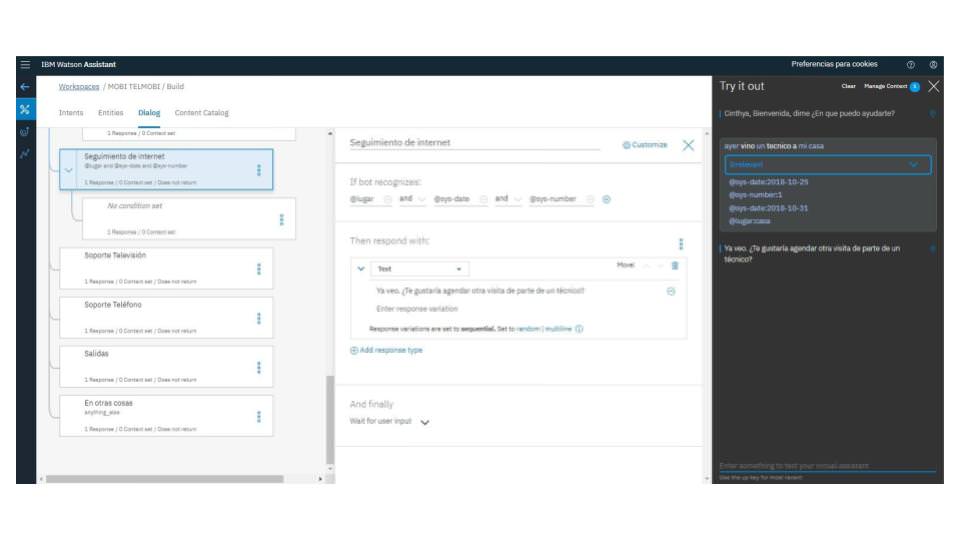Click the location icon beside welcome message
This screenshot has width=960, height=540.
click(932, 113)
